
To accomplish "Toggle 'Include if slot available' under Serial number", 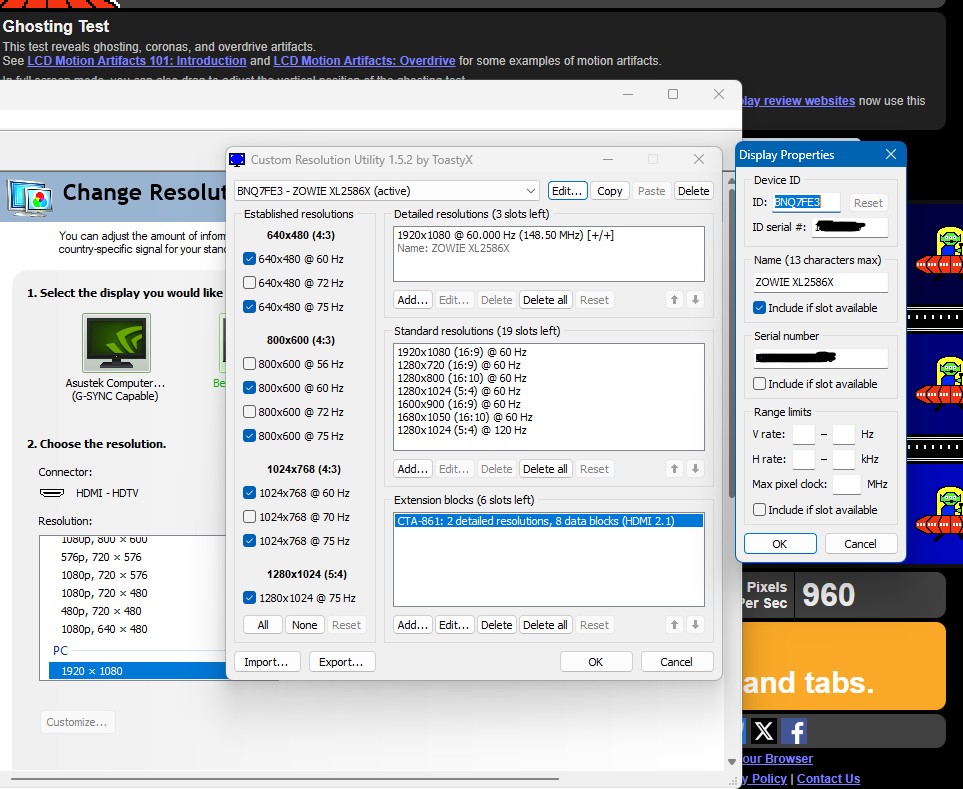I will [760, 384].
